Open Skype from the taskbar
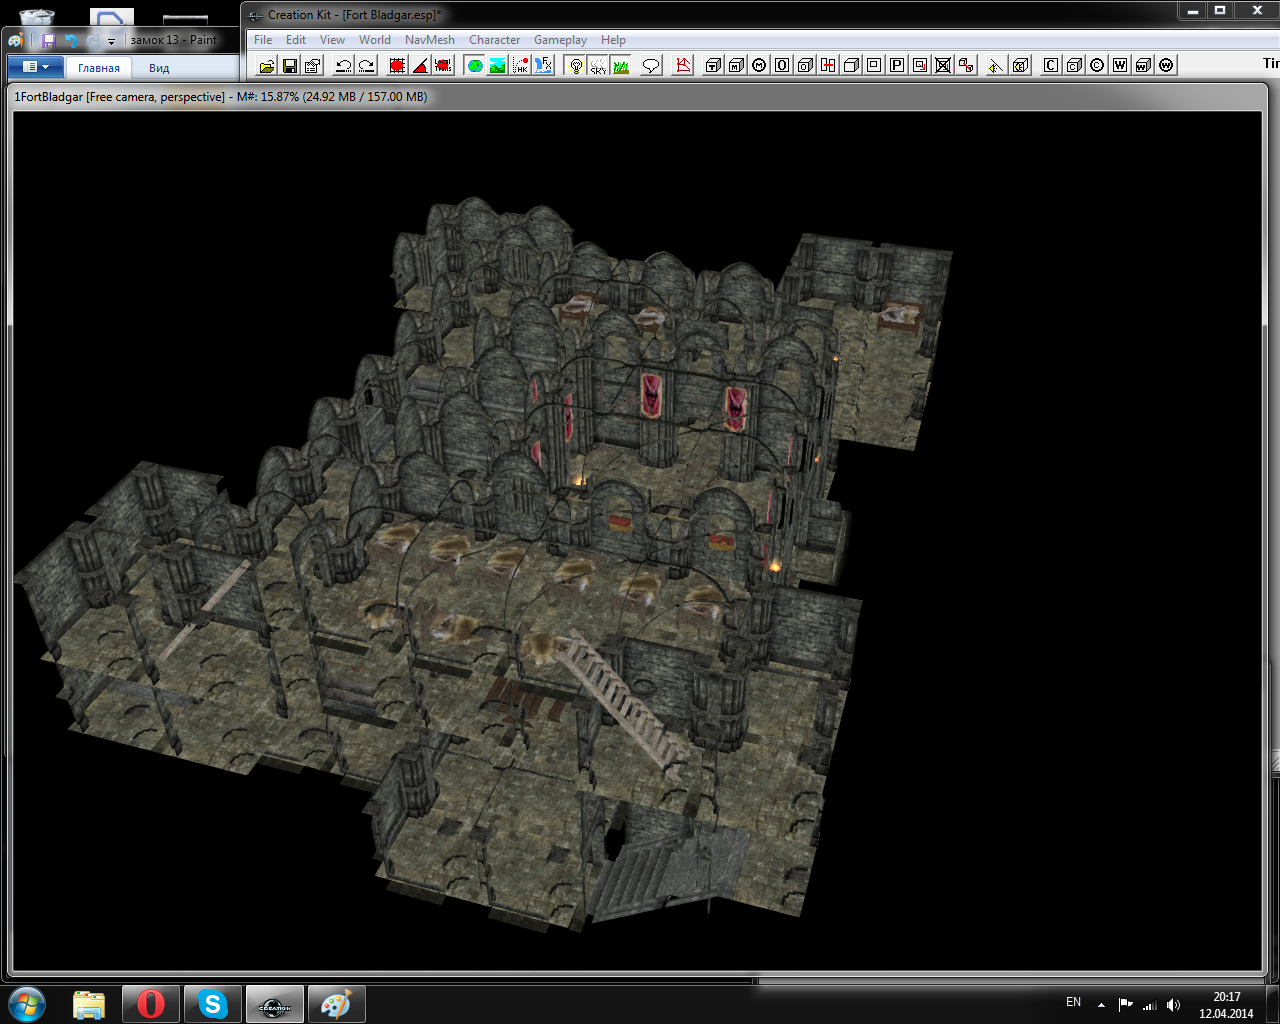The width and height of the screenshot is (1280, 1024). pos(213,1004)
